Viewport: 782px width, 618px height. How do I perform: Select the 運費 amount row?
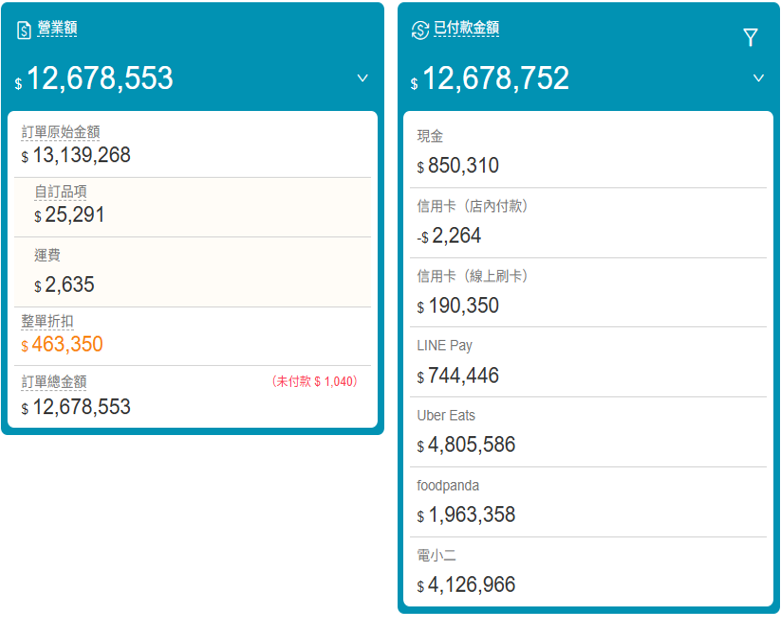(x=192, y=272)
